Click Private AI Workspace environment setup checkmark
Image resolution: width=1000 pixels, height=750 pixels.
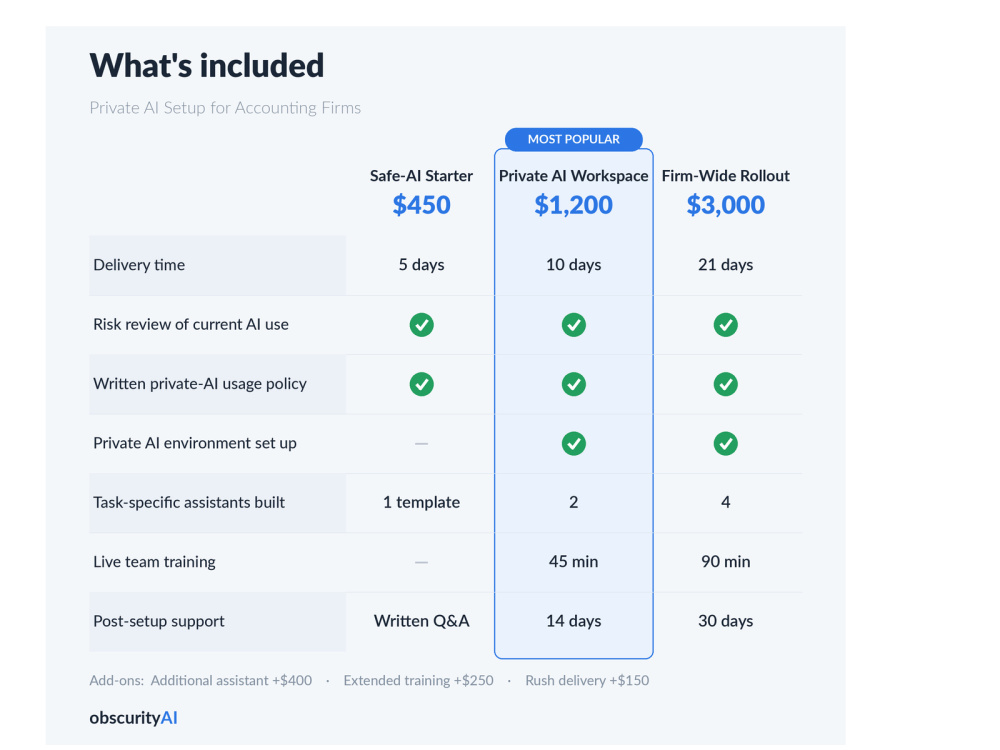[x=573, y=443]
